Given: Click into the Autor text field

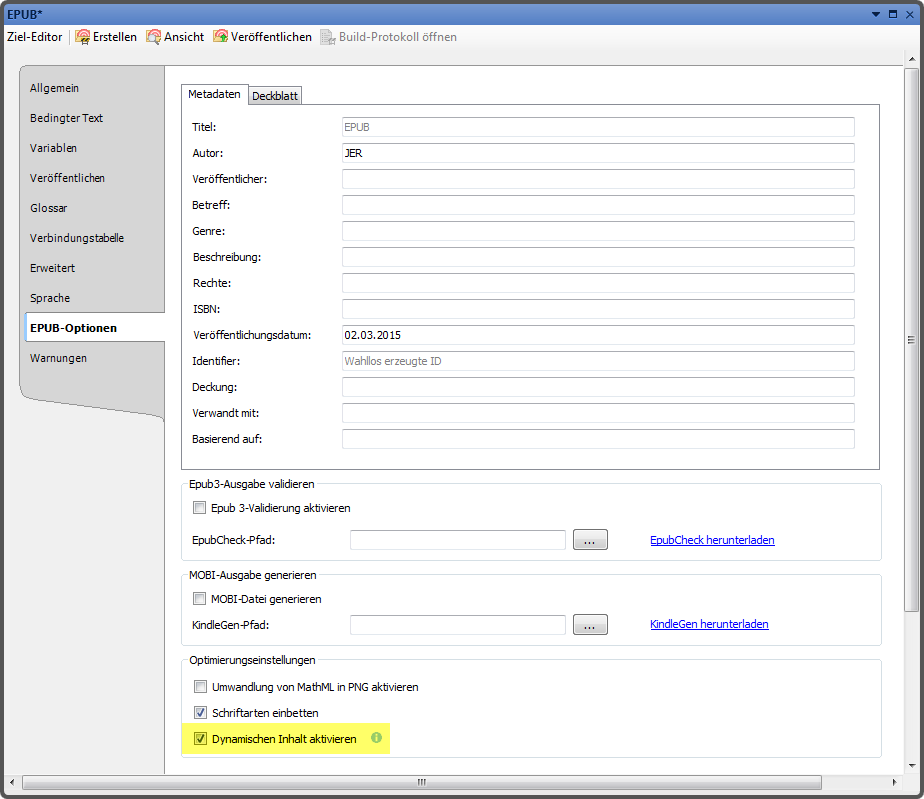Looking at the screenshot, I should [598, 153].
